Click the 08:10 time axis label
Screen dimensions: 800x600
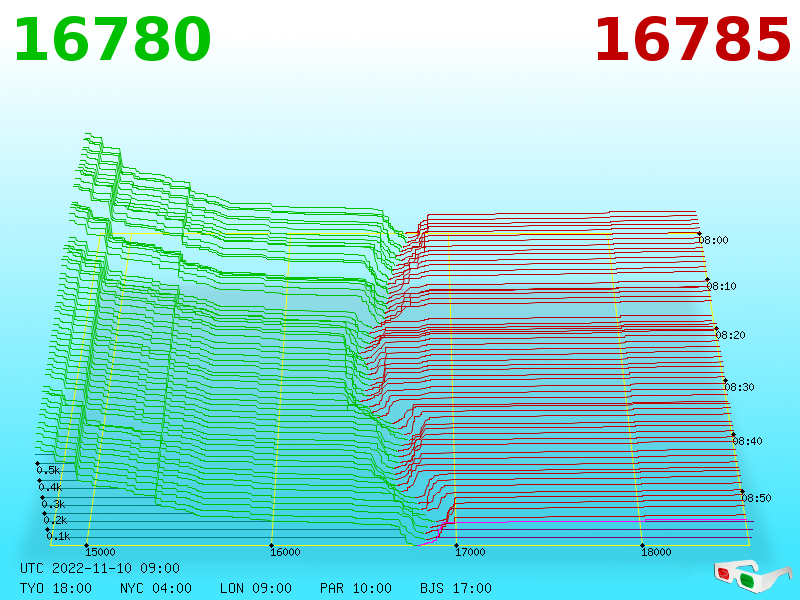click(x=721, y=286)
